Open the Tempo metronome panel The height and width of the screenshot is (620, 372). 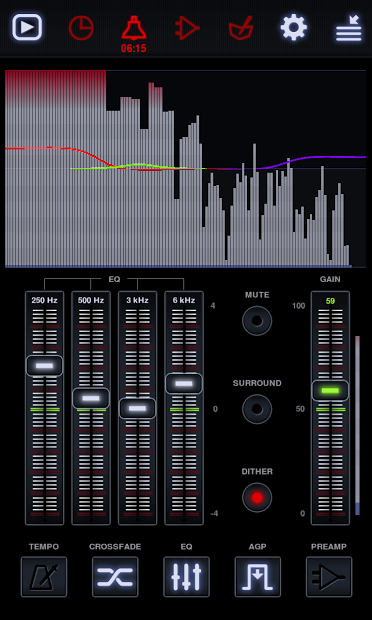click(x=44, y=577)
